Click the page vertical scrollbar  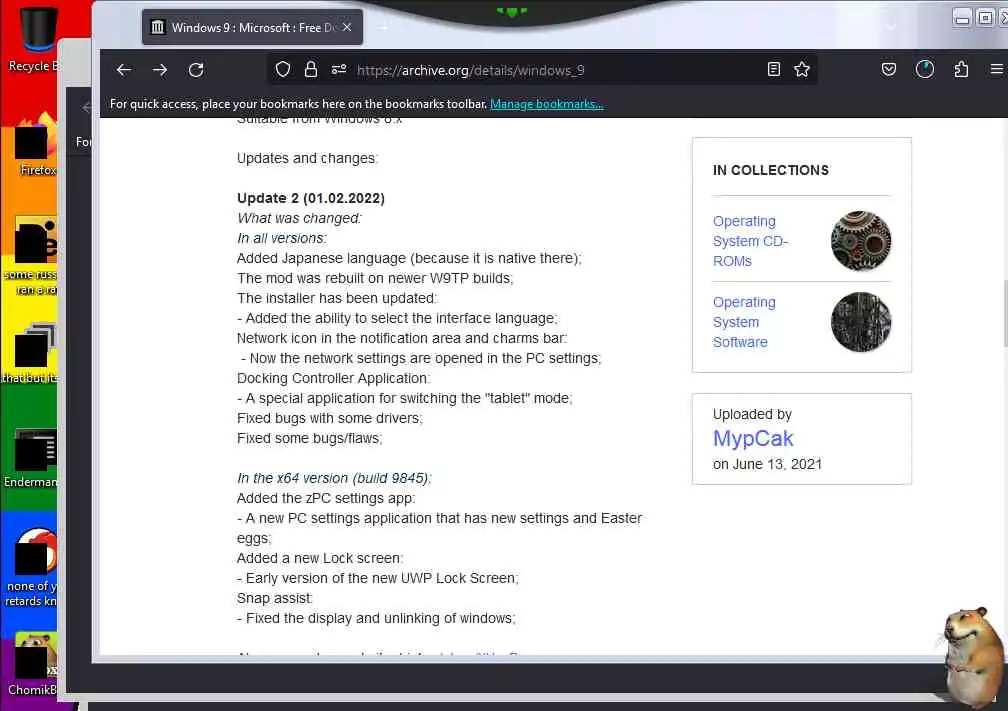(1004, 314)
